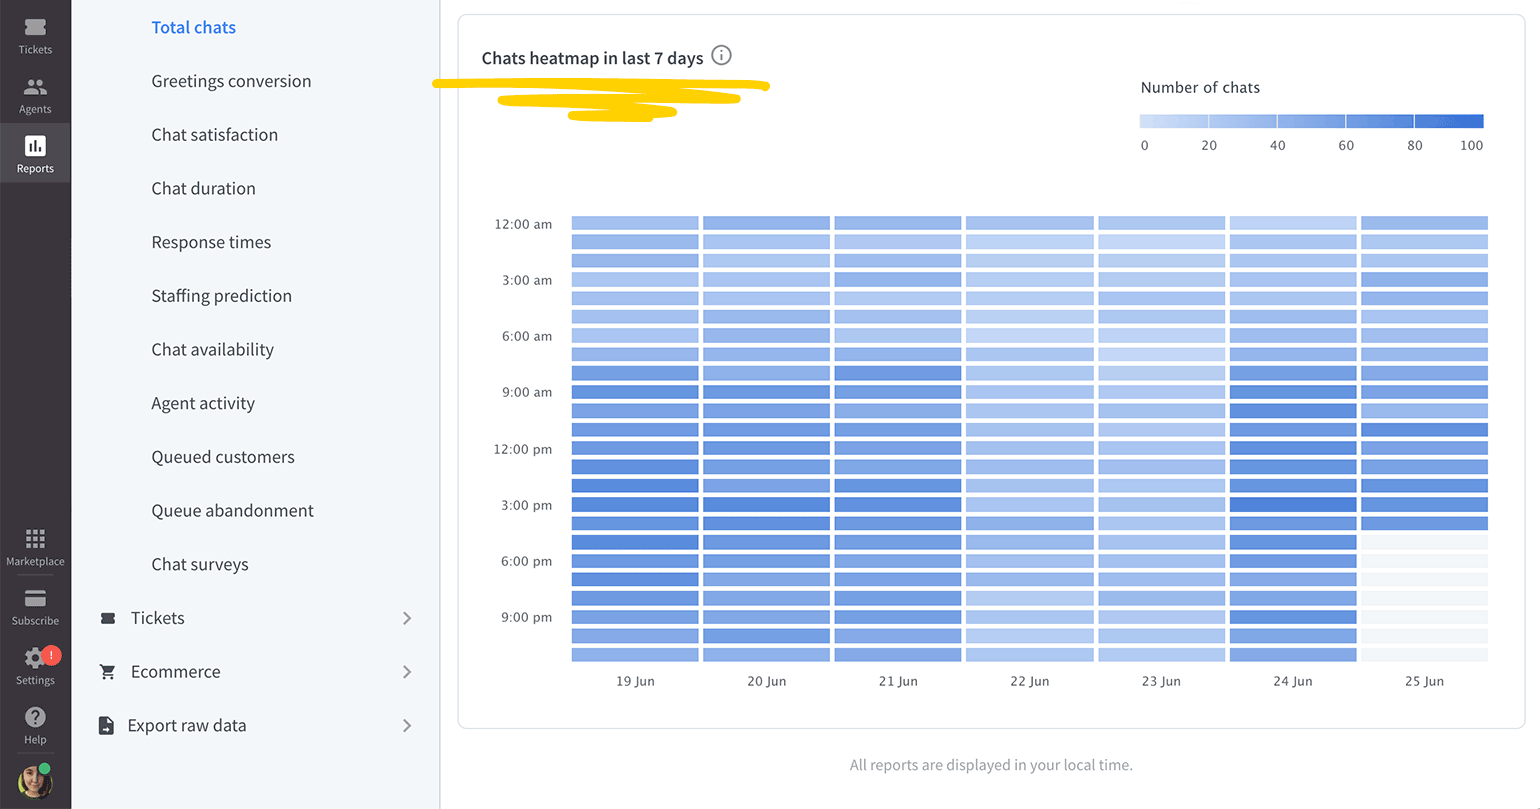Click the 25 Jun heatmap cell at 6:00 pm
The width and height of the screenshot is (1540, 809).
point(1424,561)
